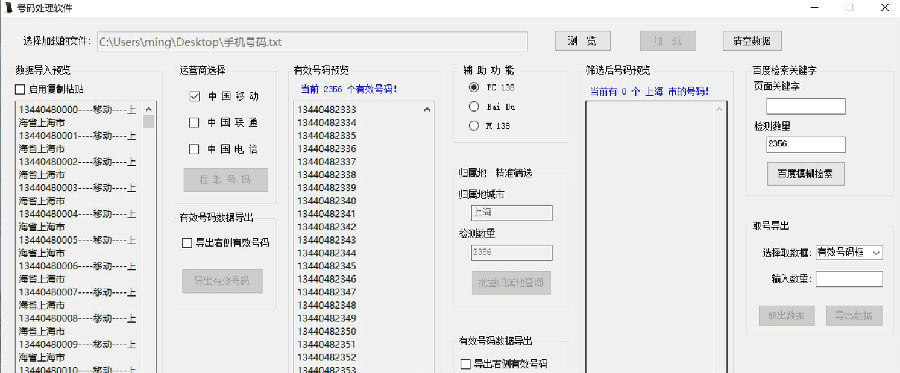Click the 浏览 browse button
This screenshot has width=900, height=373.
tap(583, 41)
